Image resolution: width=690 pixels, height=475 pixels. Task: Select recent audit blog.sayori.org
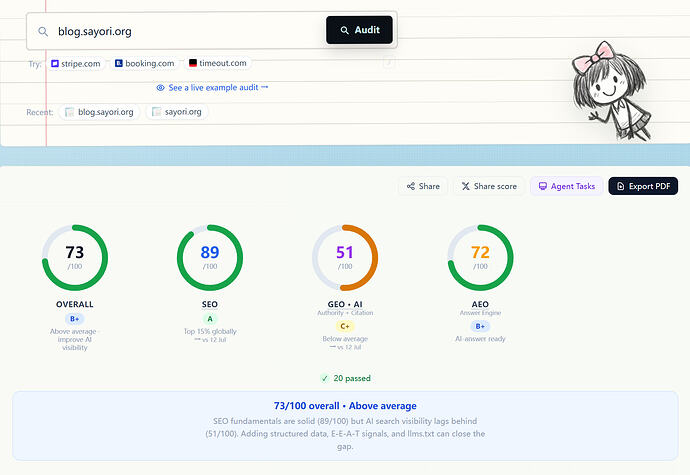coord(99,112)
